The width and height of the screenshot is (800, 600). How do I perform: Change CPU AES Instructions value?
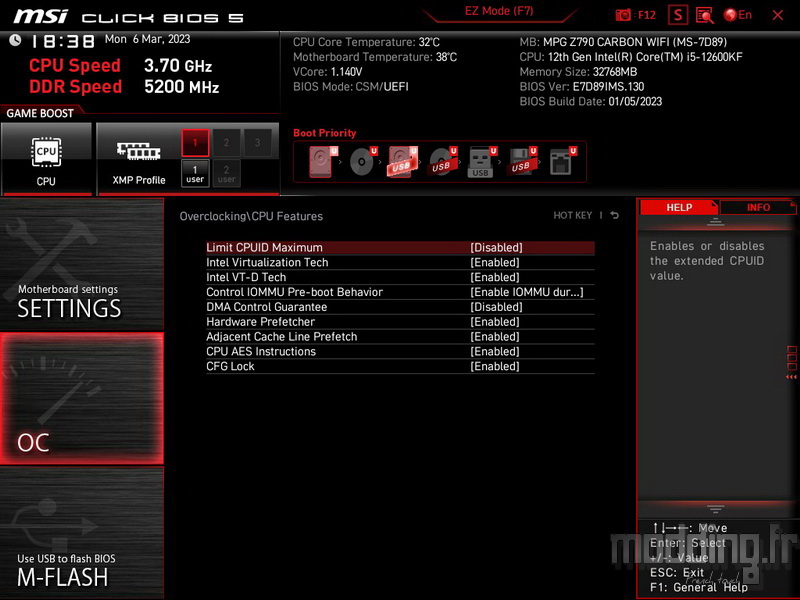494,351
